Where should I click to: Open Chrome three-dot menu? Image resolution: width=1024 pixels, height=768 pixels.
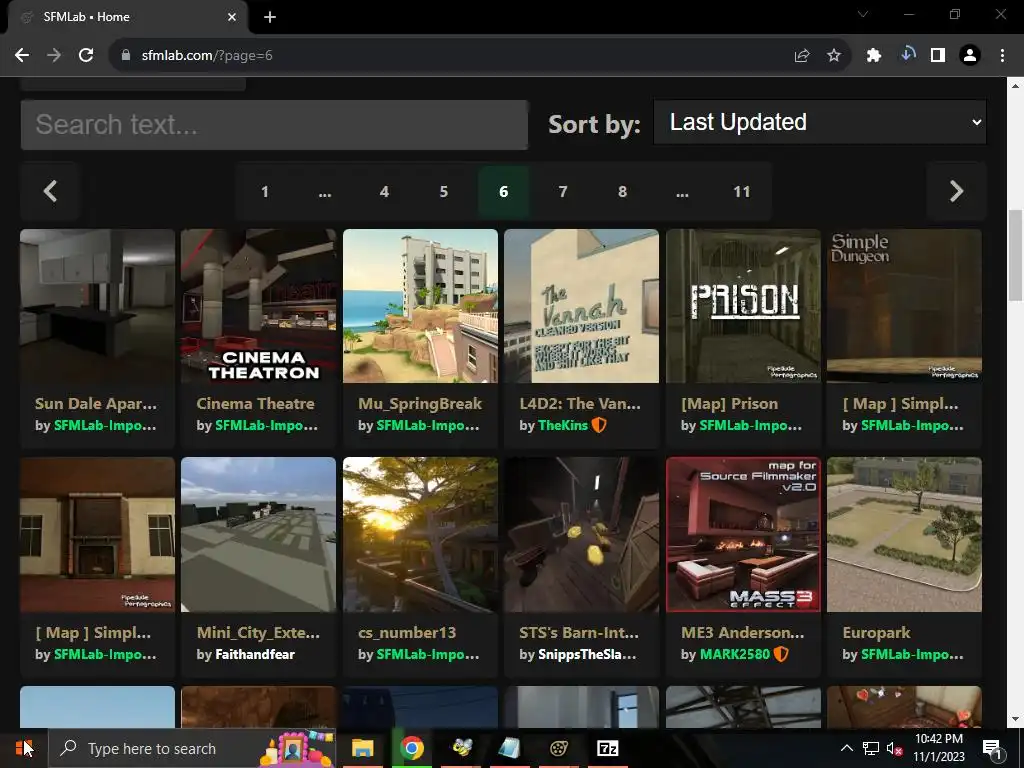pos(1002,56)
